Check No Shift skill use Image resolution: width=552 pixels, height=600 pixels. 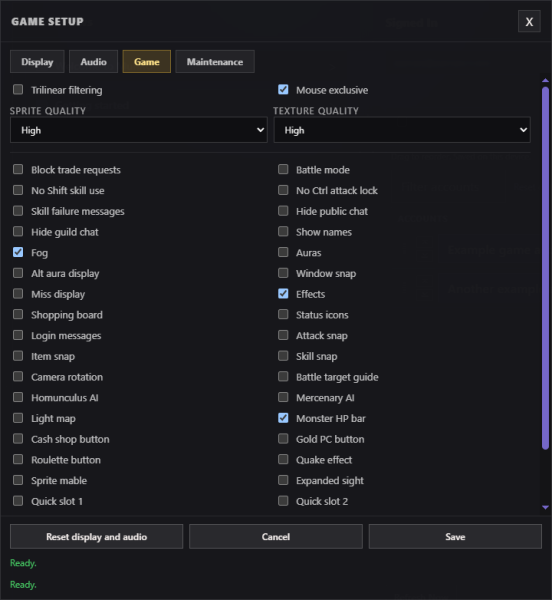coord(18,190)
